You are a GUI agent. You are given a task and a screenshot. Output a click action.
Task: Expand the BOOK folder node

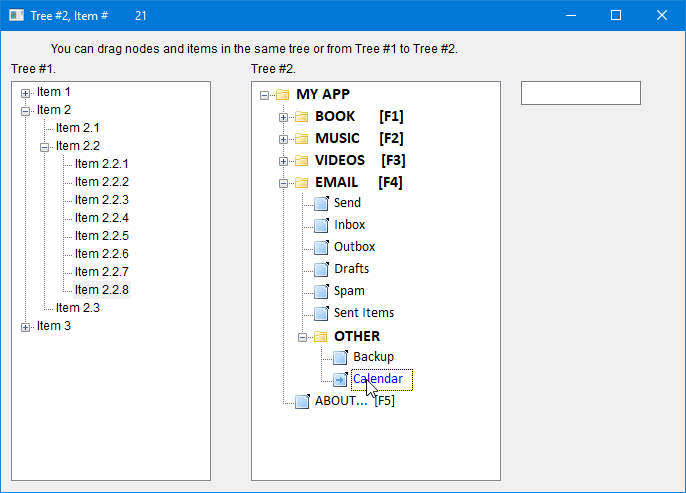pyautogui.click(x=283, y=117)
